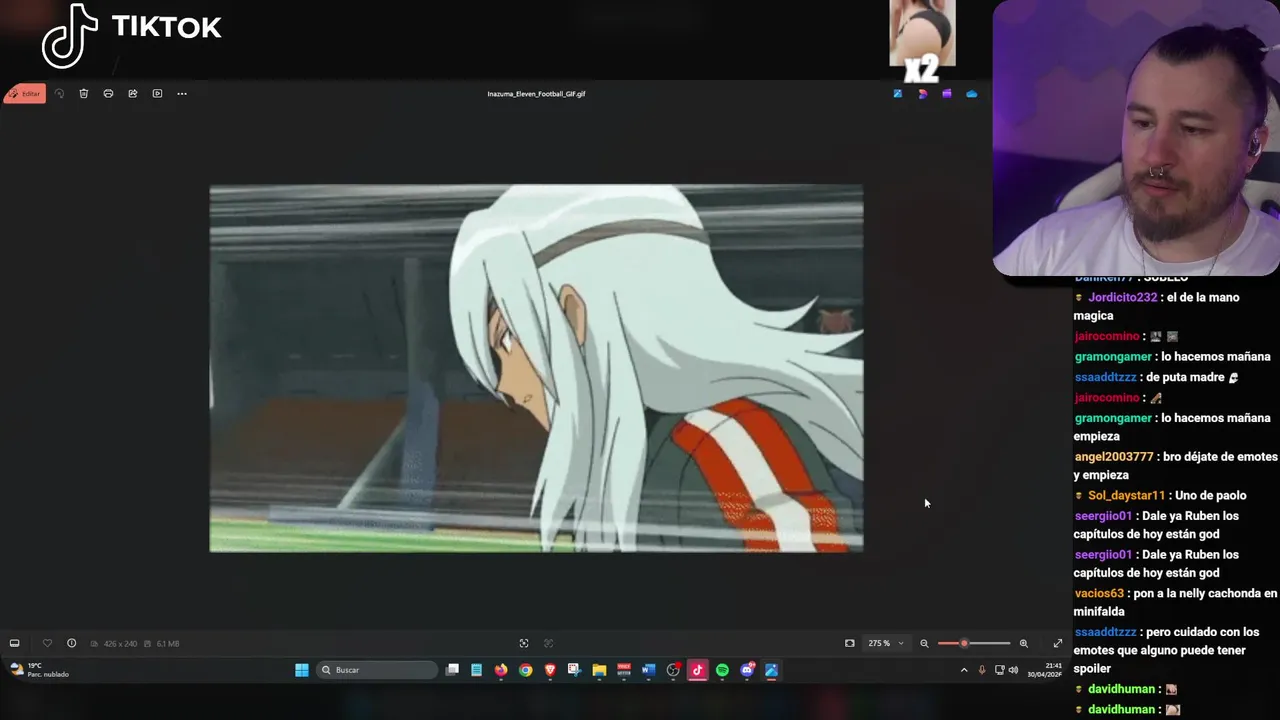Click the microphone icon in system tray
1280x720 pixels.
coord(982,670)
